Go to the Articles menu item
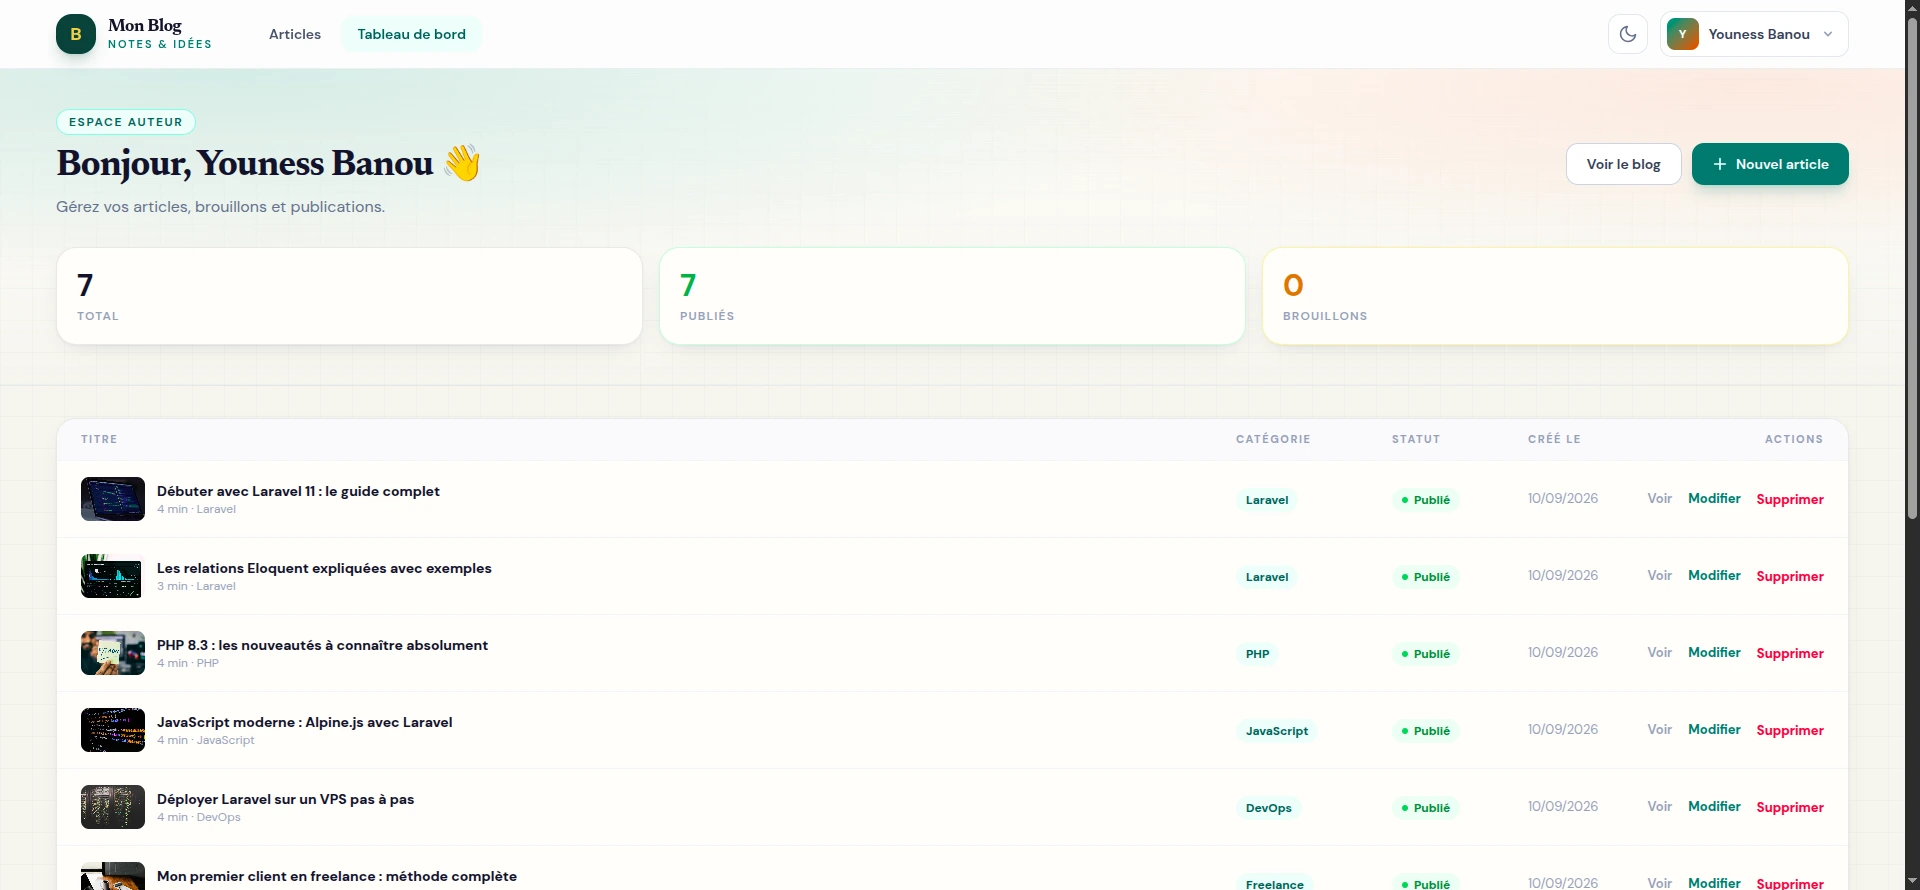 [295, 34]
